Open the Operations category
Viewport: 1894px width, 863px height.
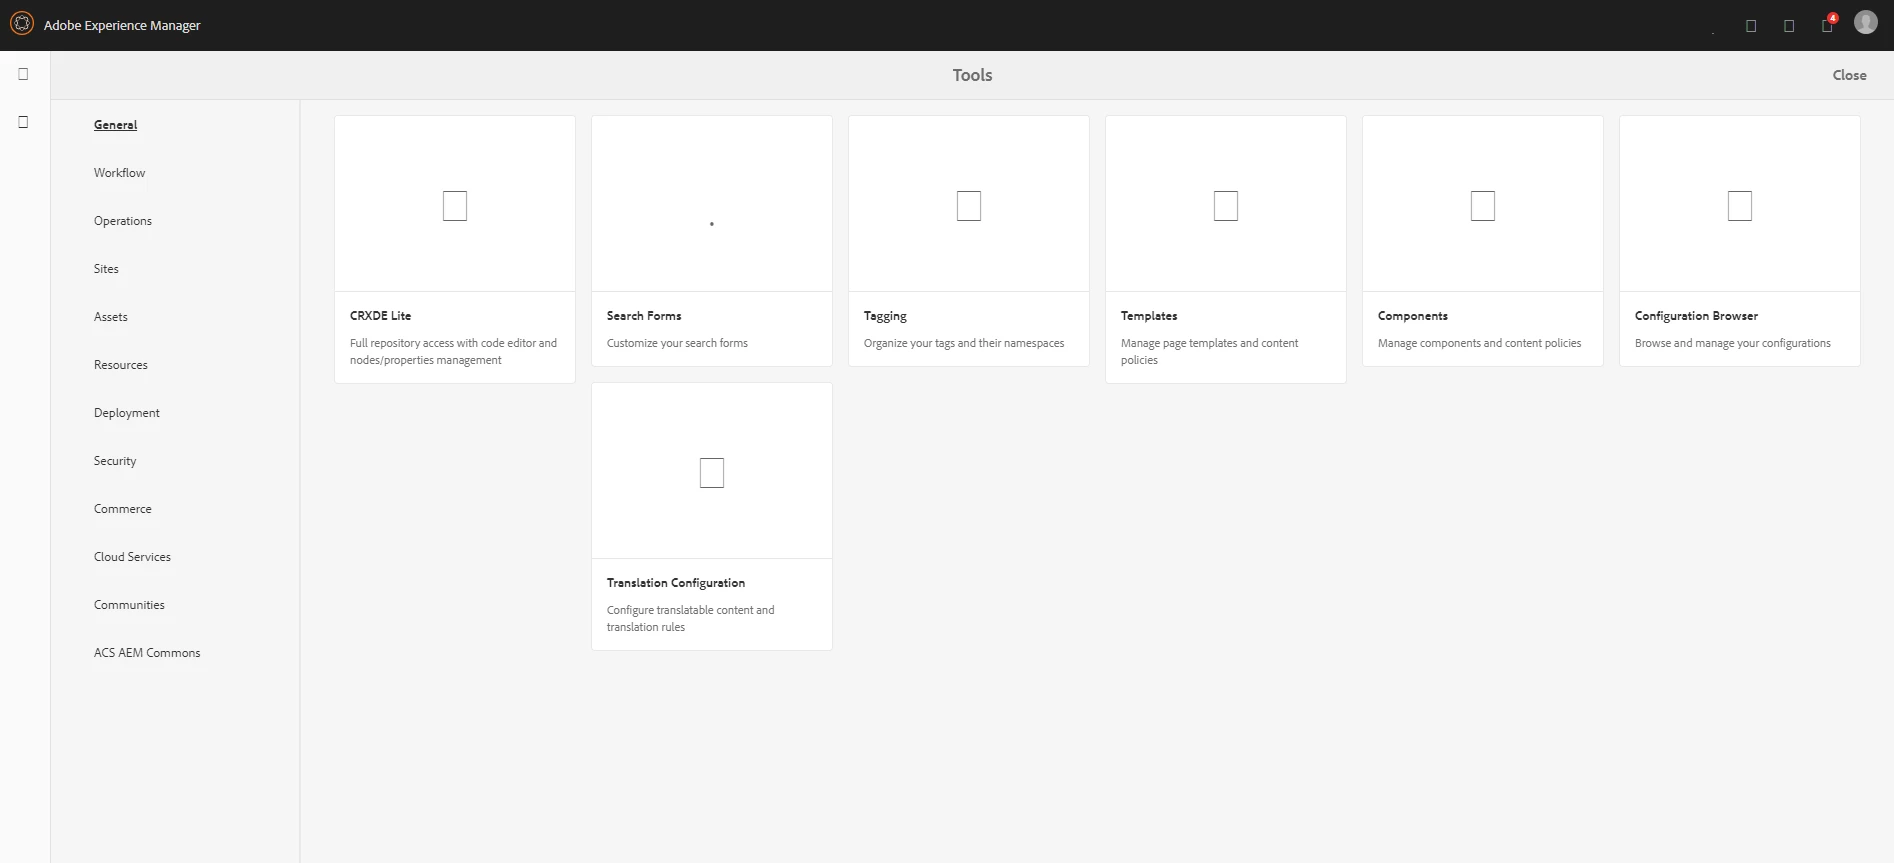[x=123, y=221]
